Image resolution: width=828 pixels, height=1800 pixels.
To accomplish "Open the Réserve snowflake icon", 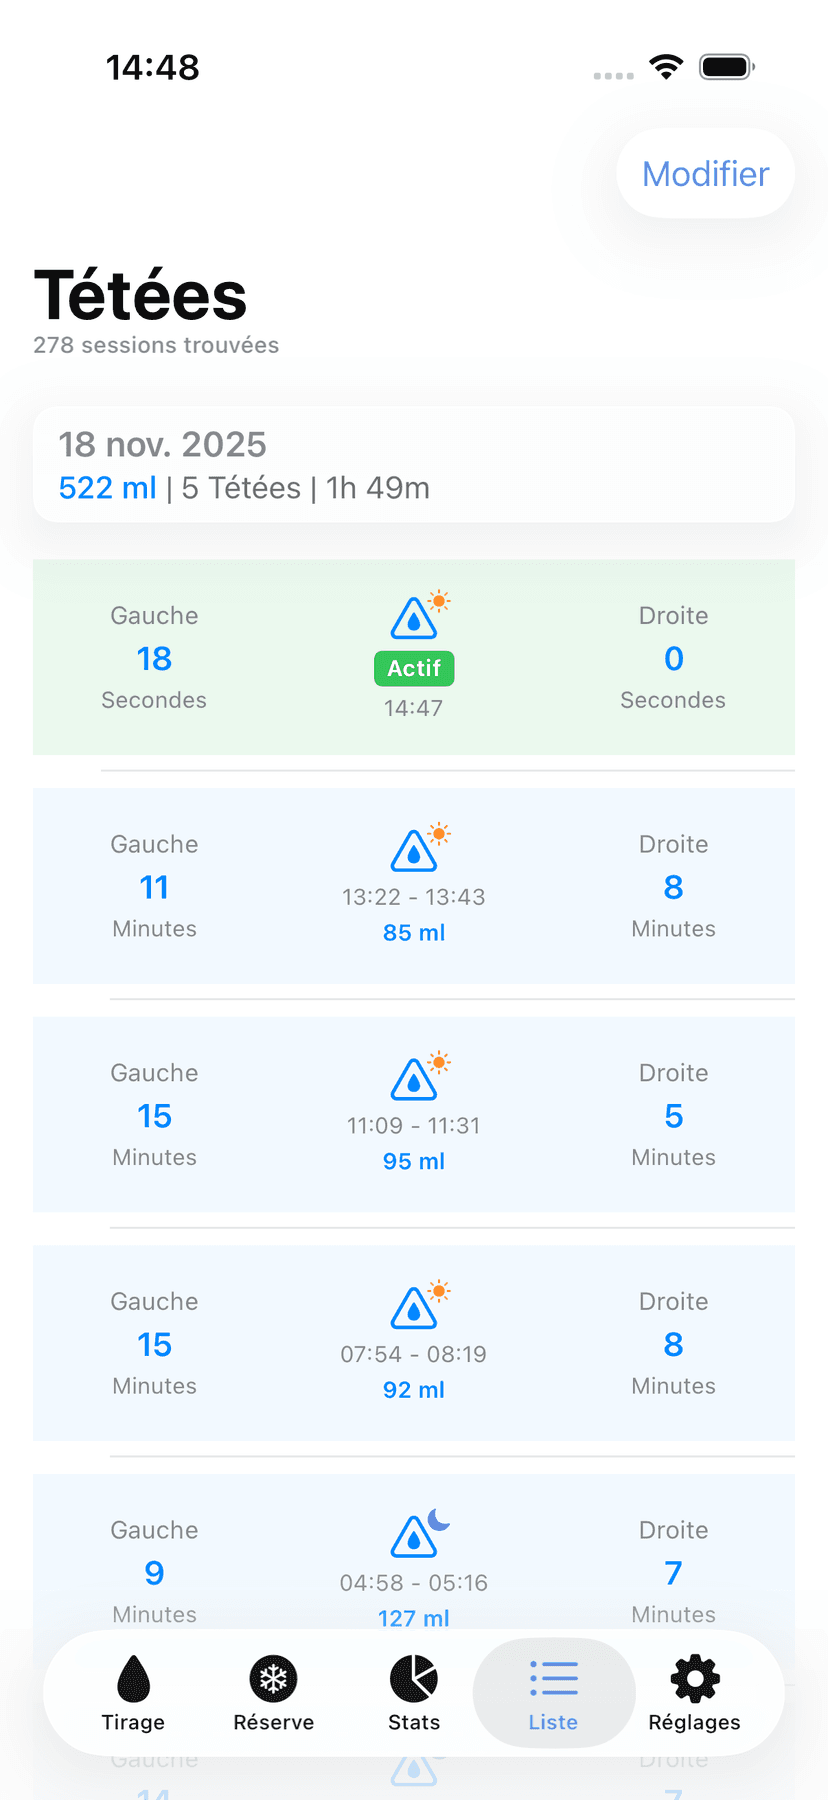I will click(273, 1678).
